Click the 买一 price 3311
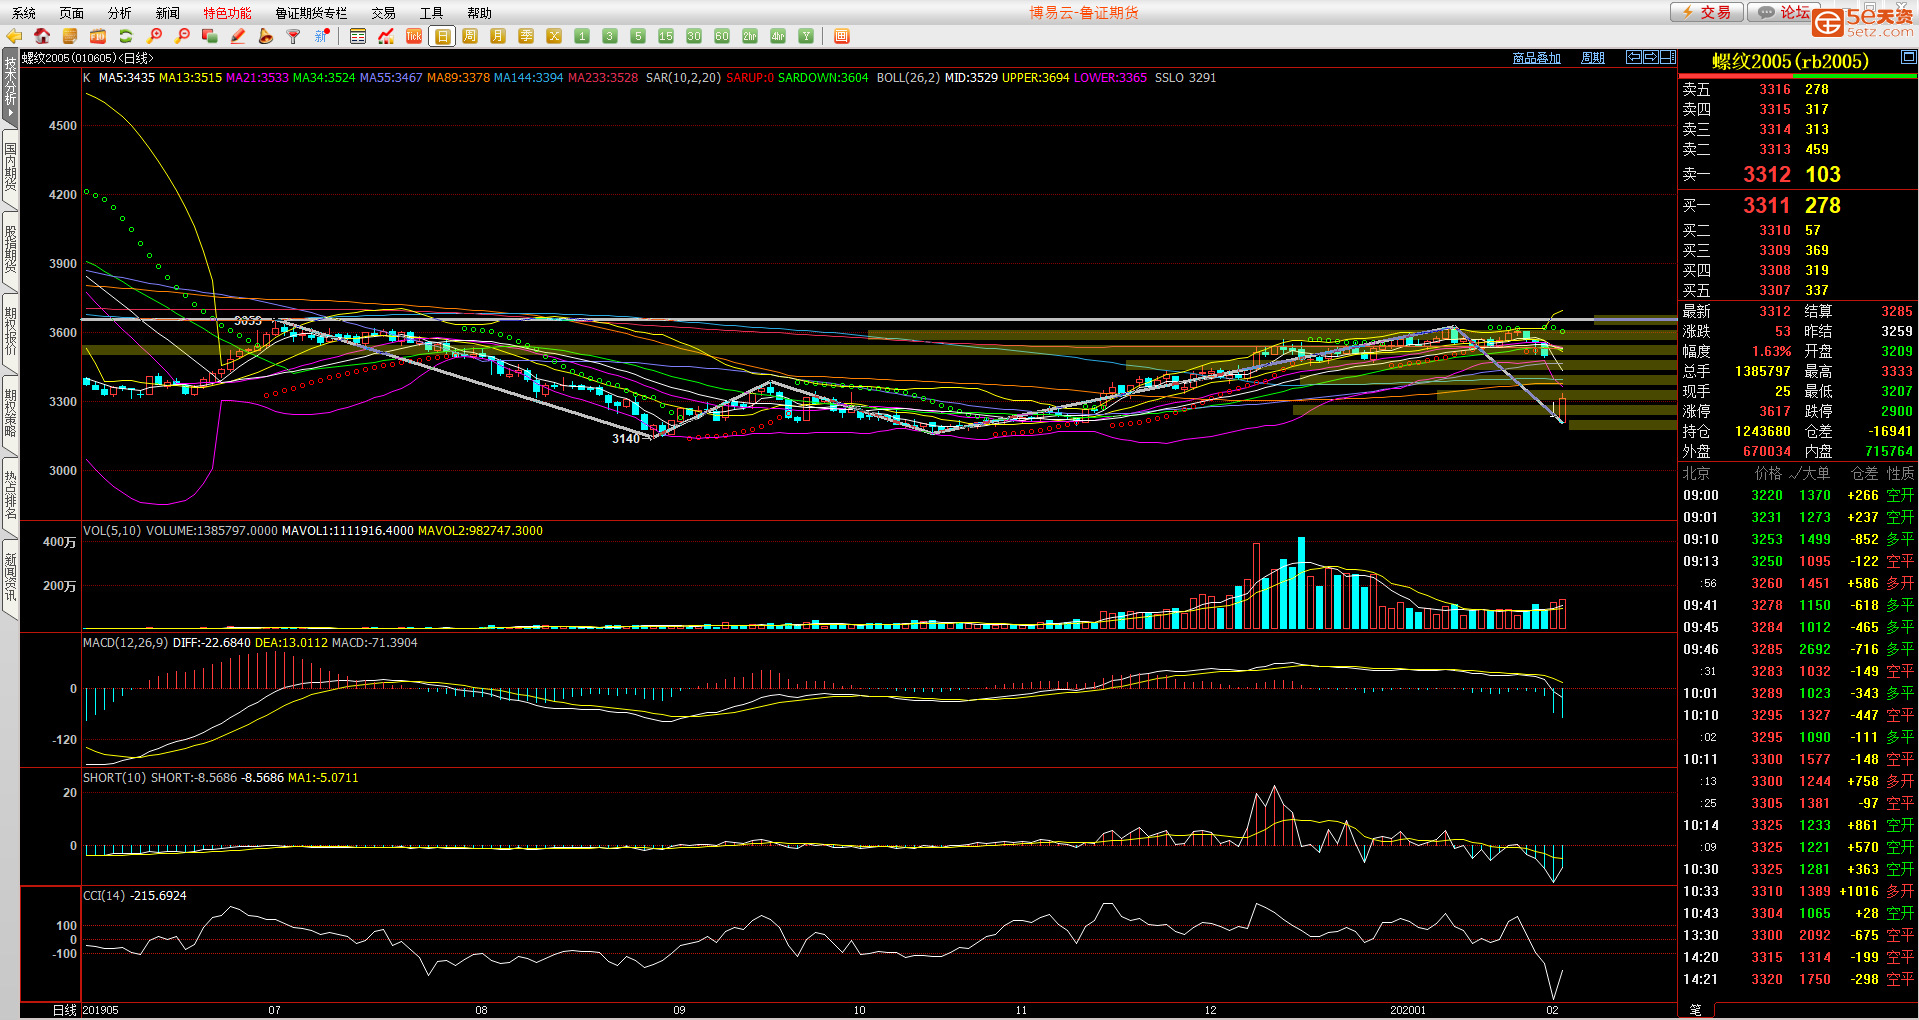The width and height of the screenshot is (1919, 1020). 1767,205
